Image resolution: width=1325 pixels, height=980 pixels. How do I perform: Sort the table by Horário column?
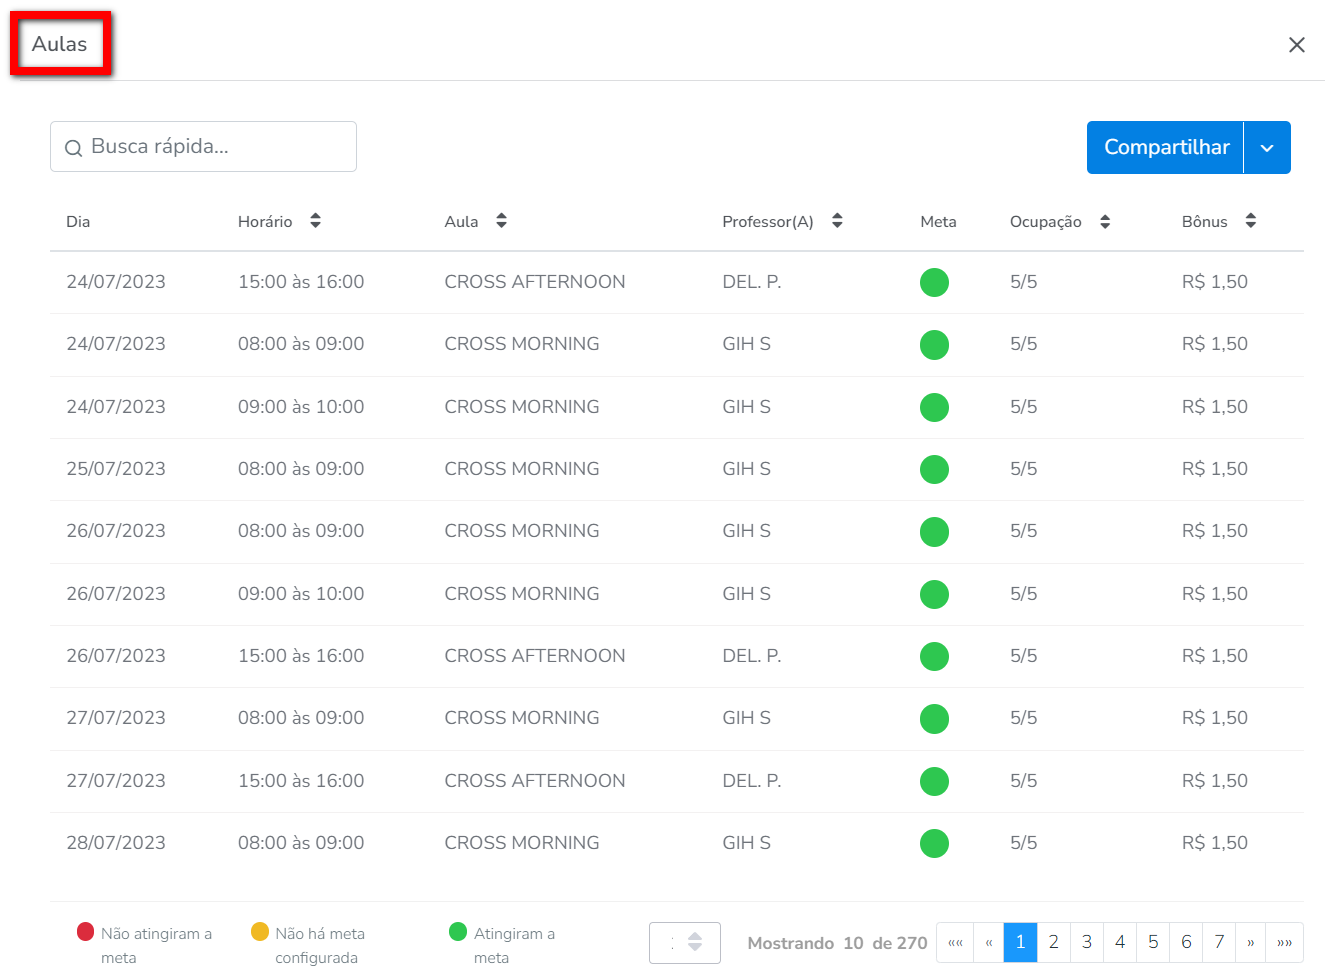(315, 221)
